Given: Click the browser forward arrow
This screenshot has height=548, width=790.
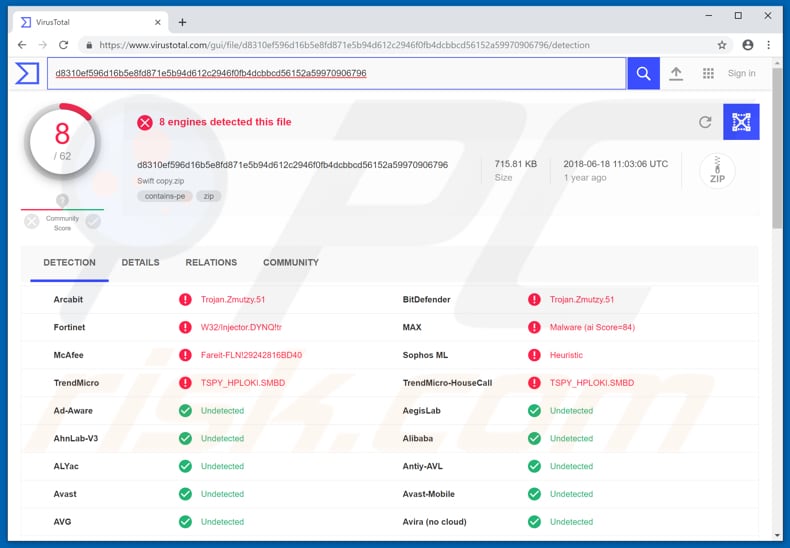Looking at the screenshot, I should 42,45.
